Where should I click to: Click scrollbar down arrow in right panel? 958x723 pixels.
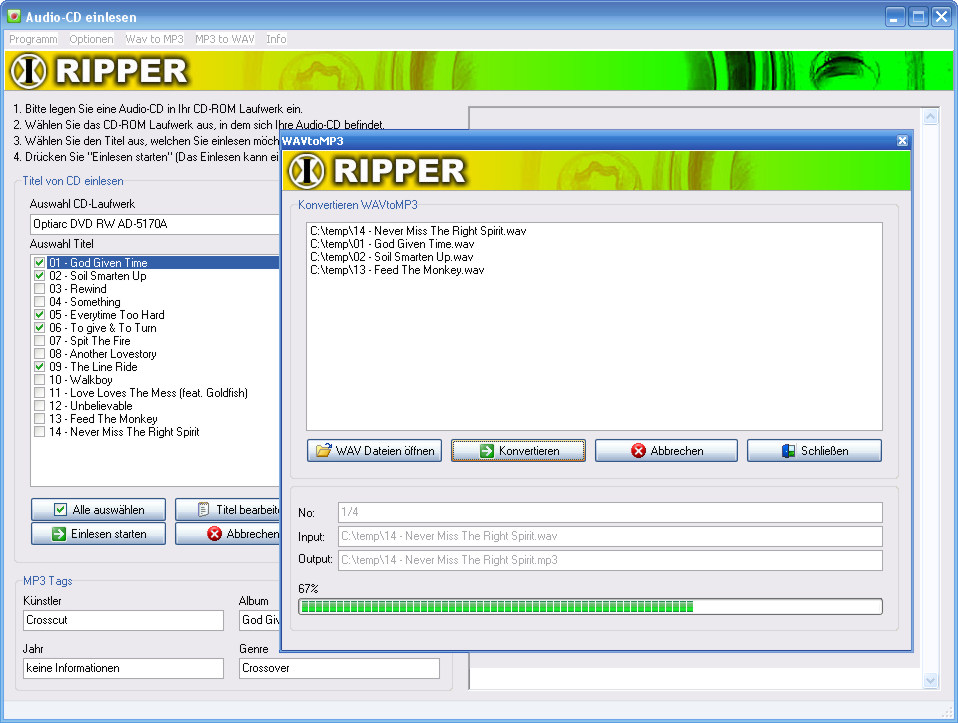click(x=931, y=680)
